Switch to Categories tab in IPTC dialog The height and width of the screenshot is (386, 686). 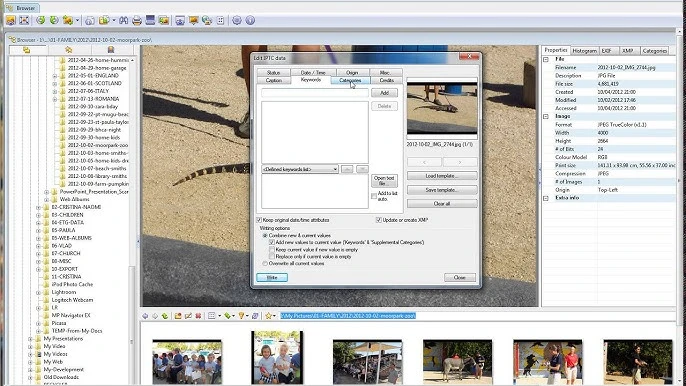[x=350, y=81]
